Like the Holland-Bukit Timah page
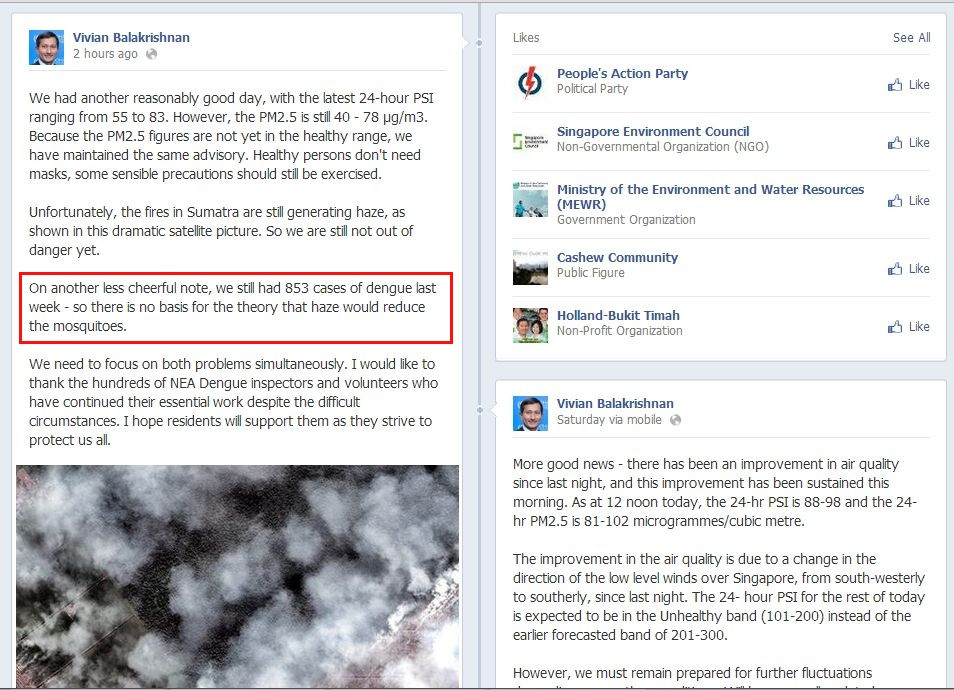954x690 pixels. (x=908, y=327)
